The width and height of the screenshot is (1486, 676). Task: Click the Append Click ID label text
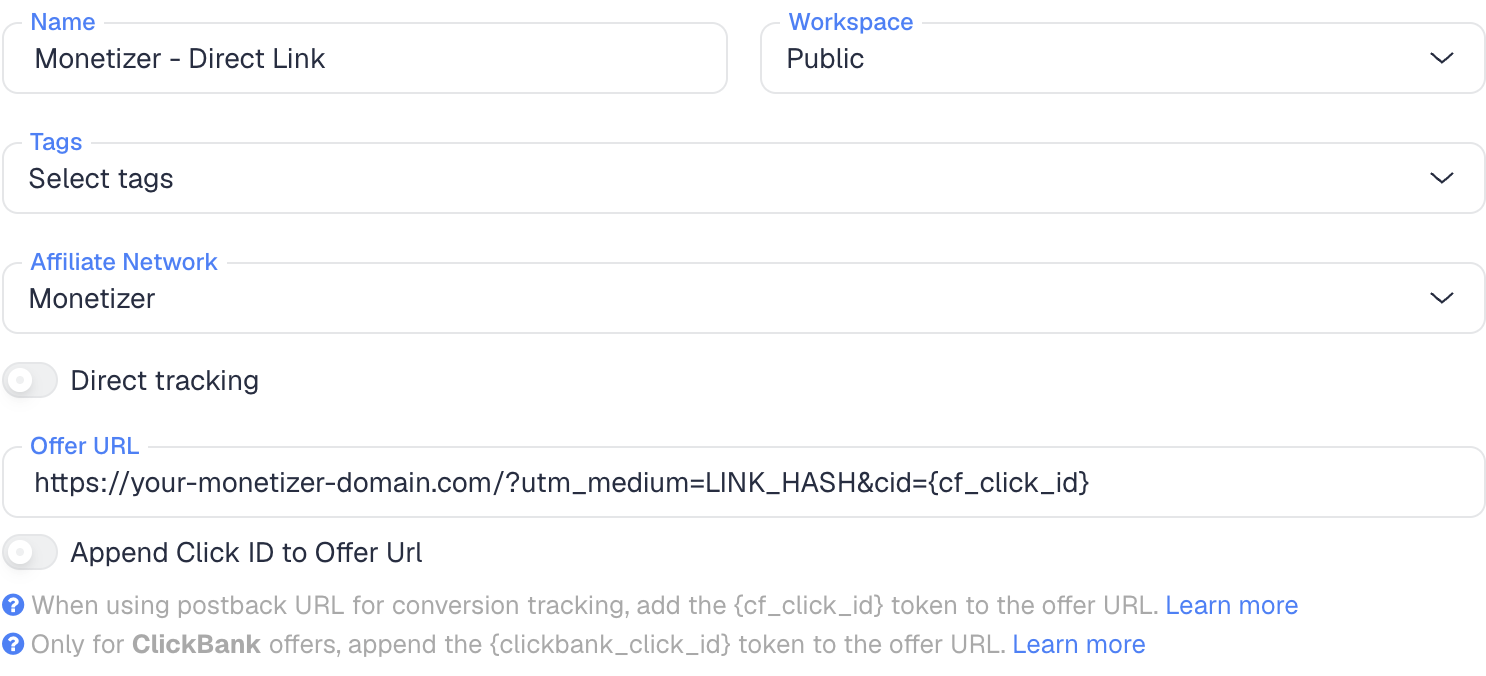tap(247, 552)
